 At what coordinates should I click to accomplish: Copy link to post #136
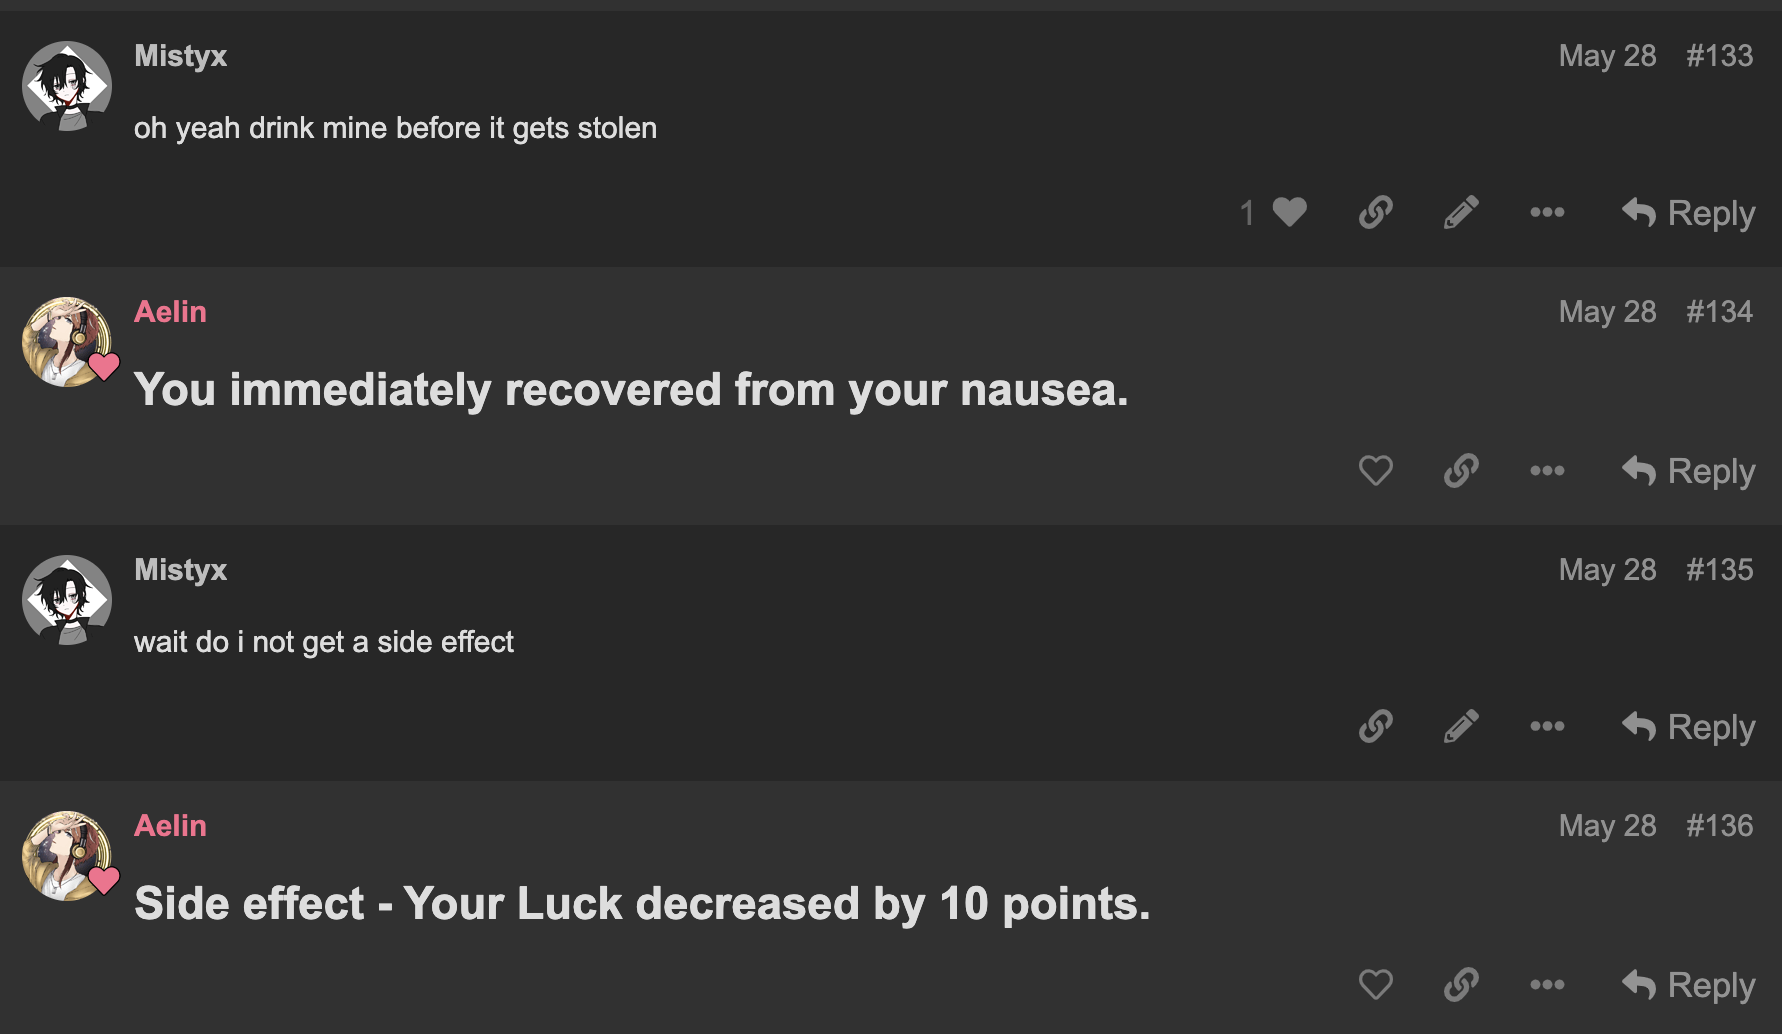pos(1461,984)
